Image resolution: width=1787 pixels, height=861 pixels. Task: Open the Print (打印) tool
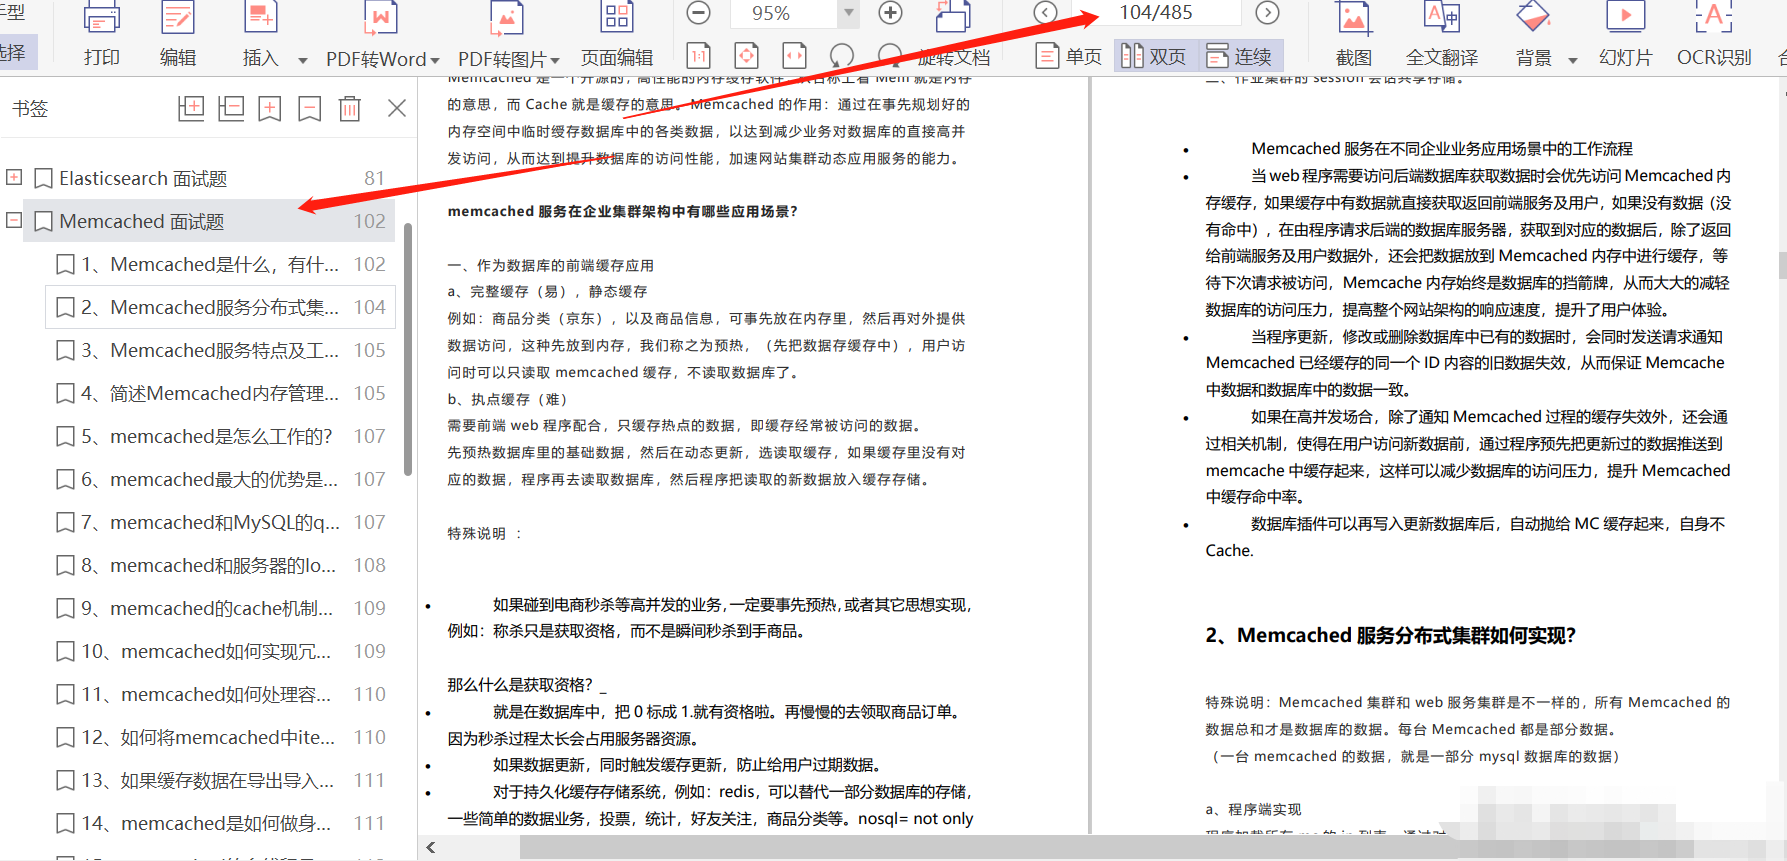pyautogui.click(x=102, y=35)
